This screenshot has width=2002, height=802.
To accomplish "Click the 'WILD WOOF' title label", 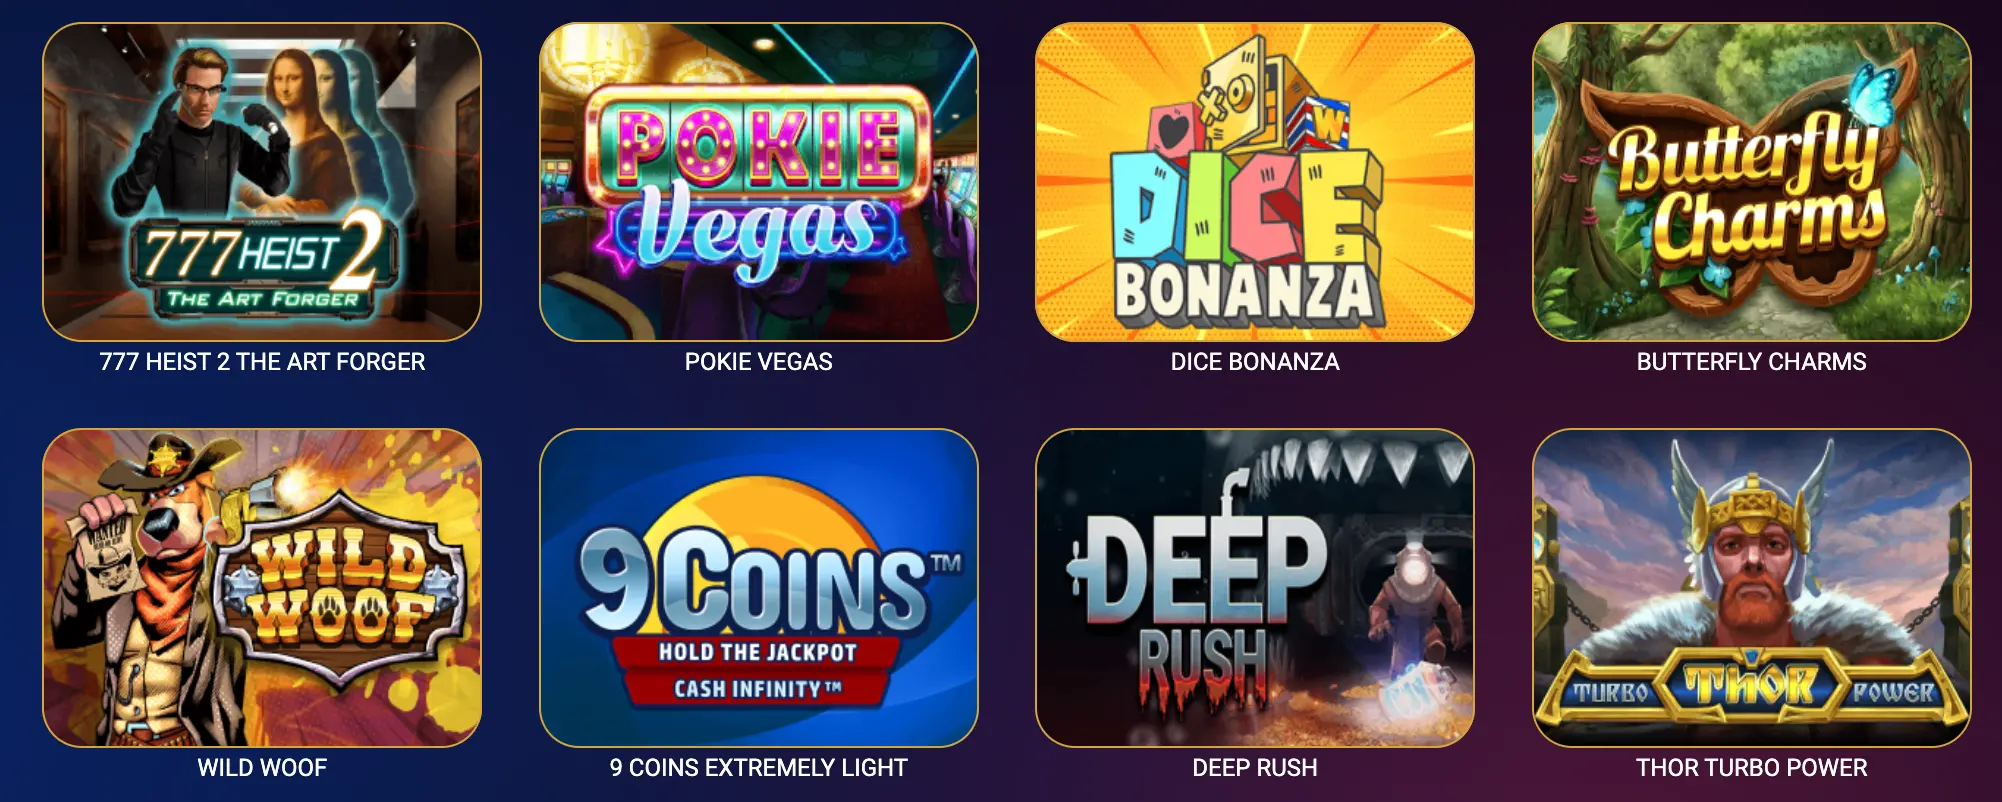I will click(262, 768).
